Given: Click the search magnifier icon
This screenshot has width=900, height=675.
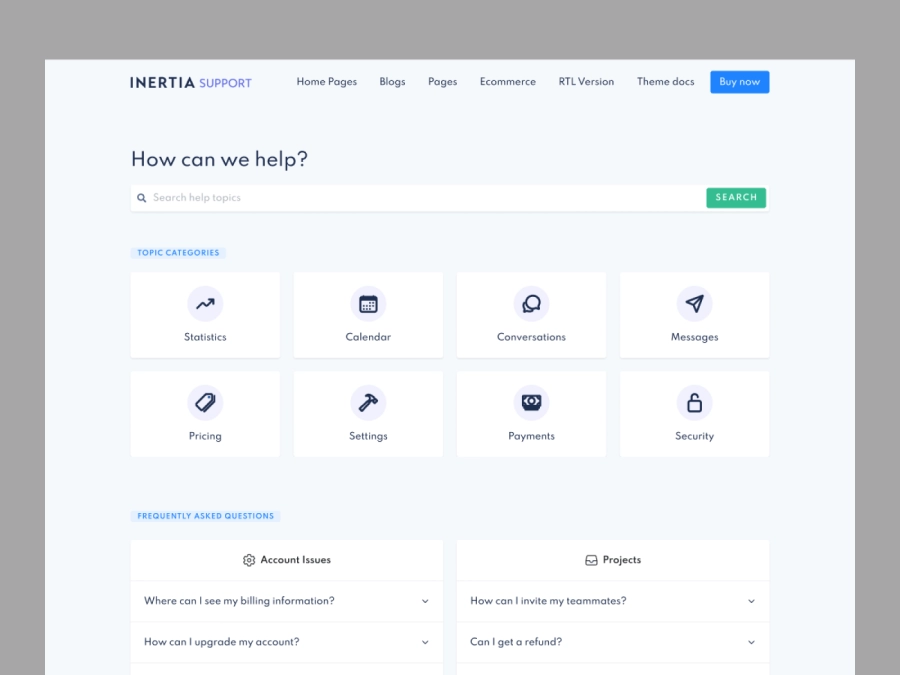Looking at the screenshot, I should point(142,197).
